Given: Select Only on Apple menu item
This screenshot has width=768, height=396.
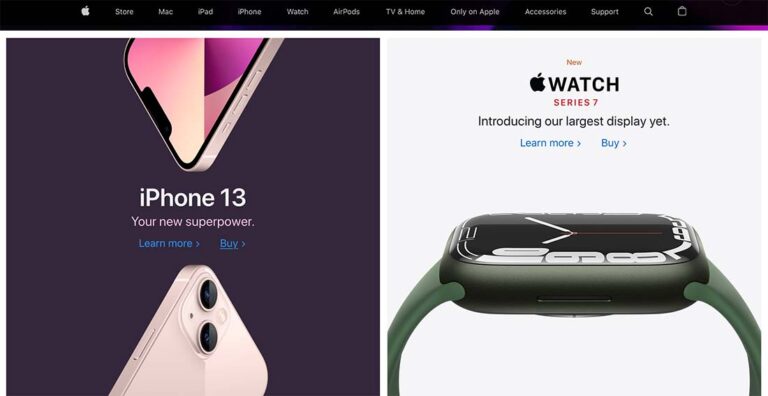Looking at the screenshot, I should (x=474, y=12).
